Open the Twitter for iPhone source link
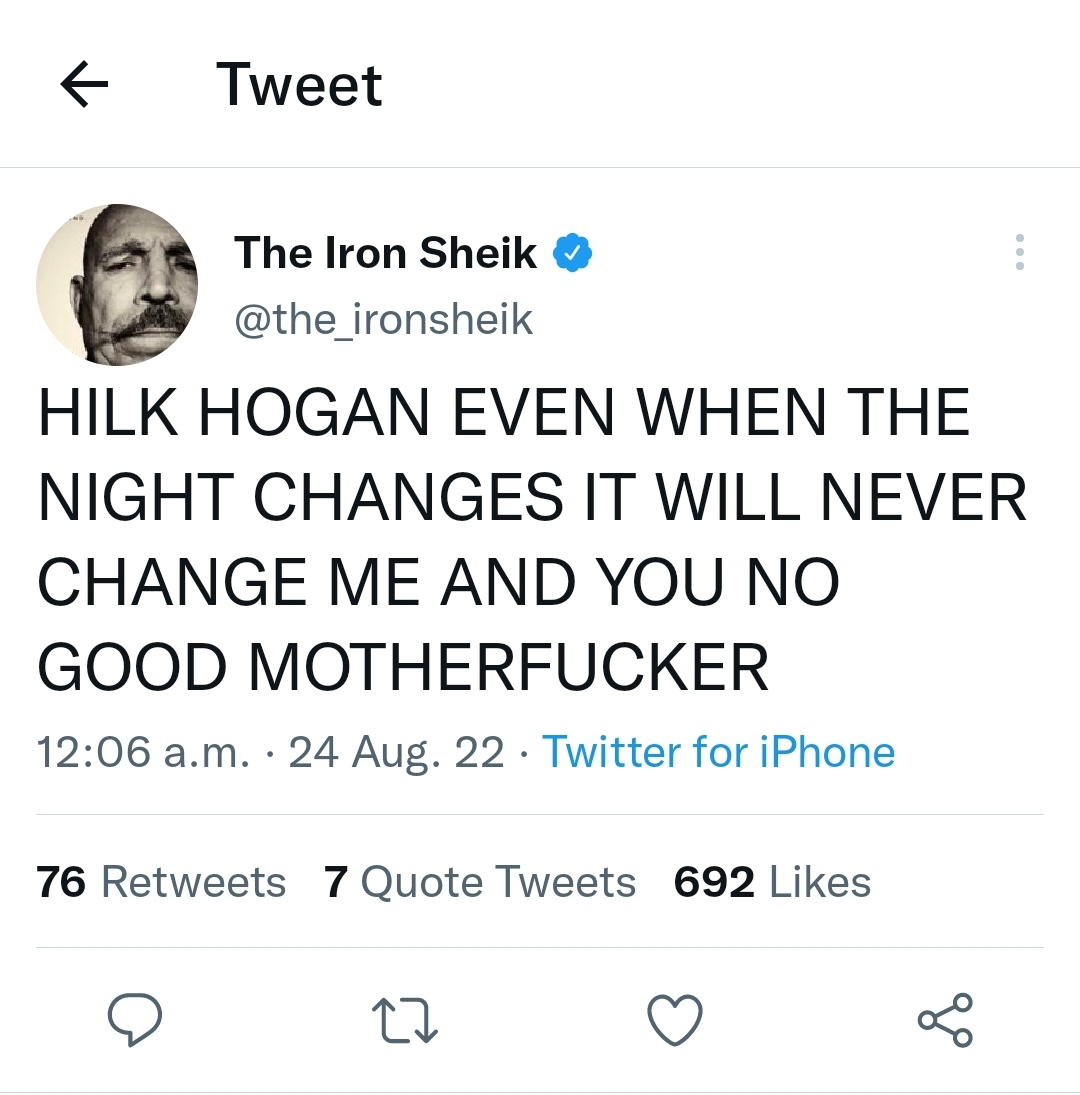 718,752
